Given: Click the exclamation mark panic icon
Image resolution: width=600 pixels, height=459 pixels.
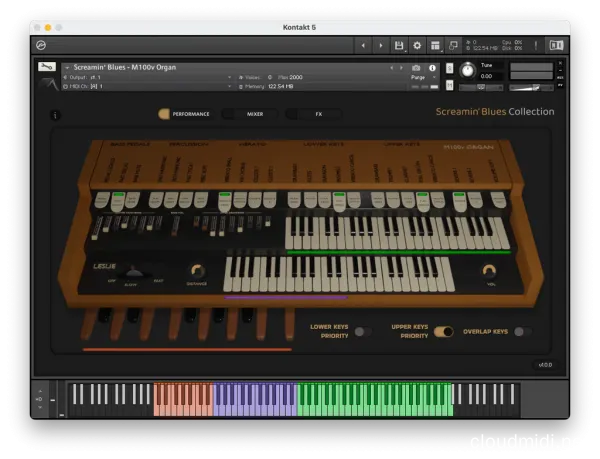Looking at the screenshot, I should click(536, 46).
